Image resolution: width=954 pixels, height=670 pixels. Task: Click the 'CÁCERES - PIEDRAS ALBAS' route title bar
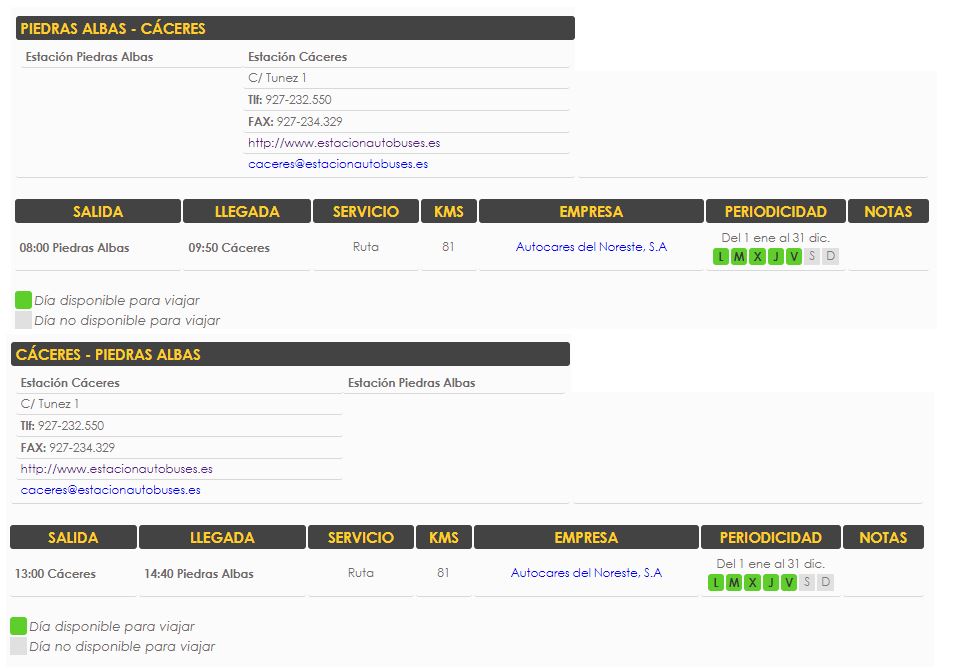pyautogui.click(x=290, y=354)
